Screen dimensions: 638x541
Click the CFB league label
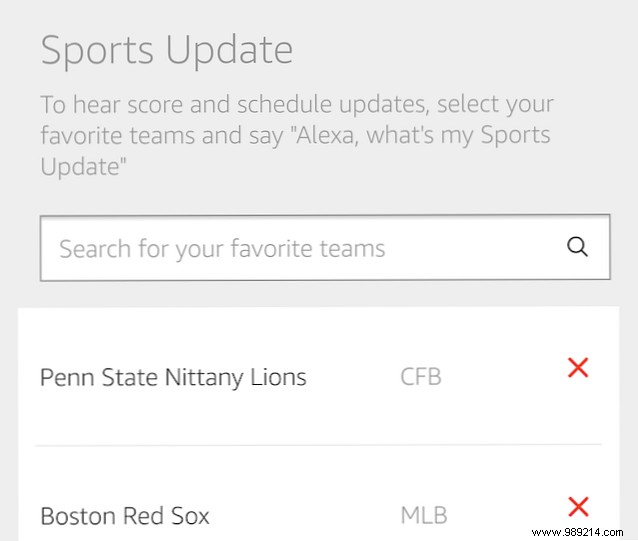(x=420, y=377)
